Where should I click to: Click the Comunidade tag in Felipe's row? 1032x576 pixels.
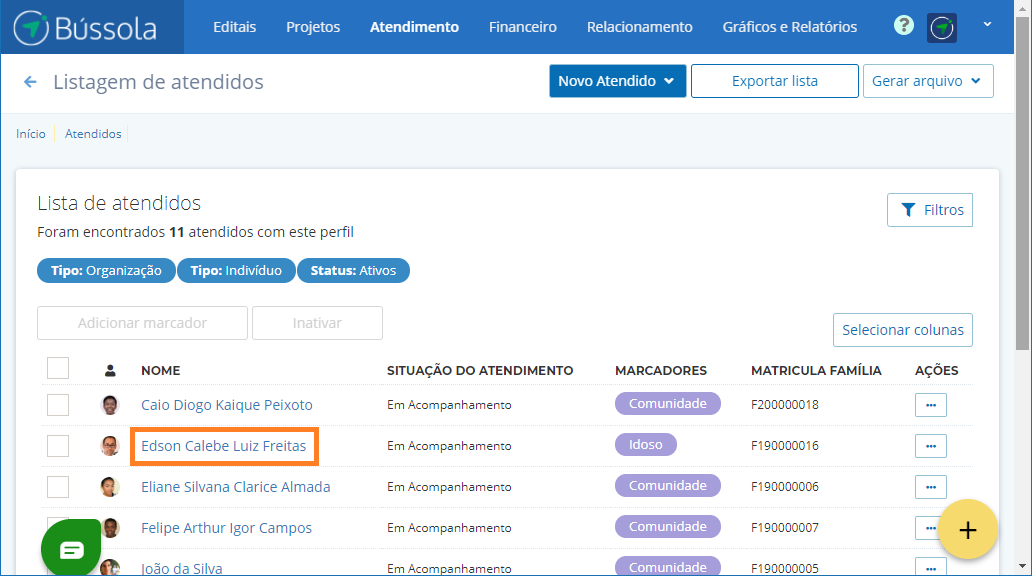(667, 526)
